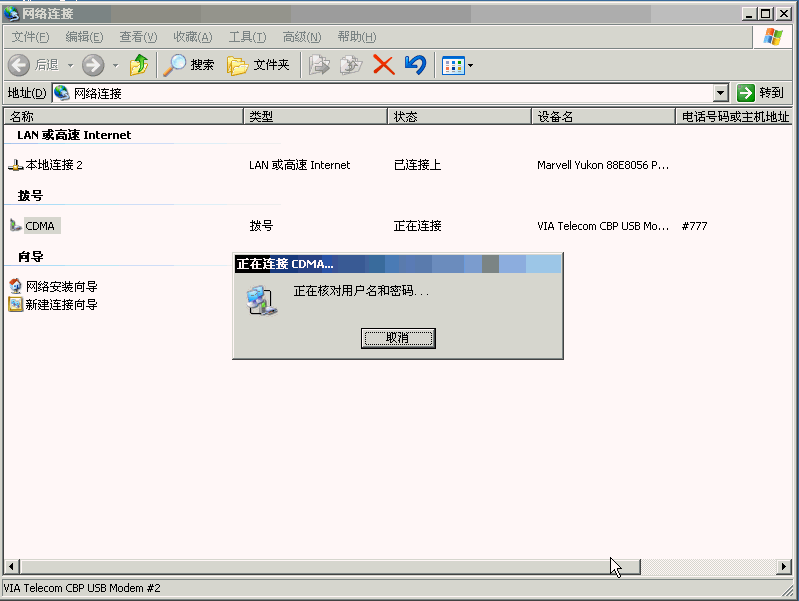Click the horizontal scrollbar thumb
This screenshot has height=601, width=799.
[330, 566]
